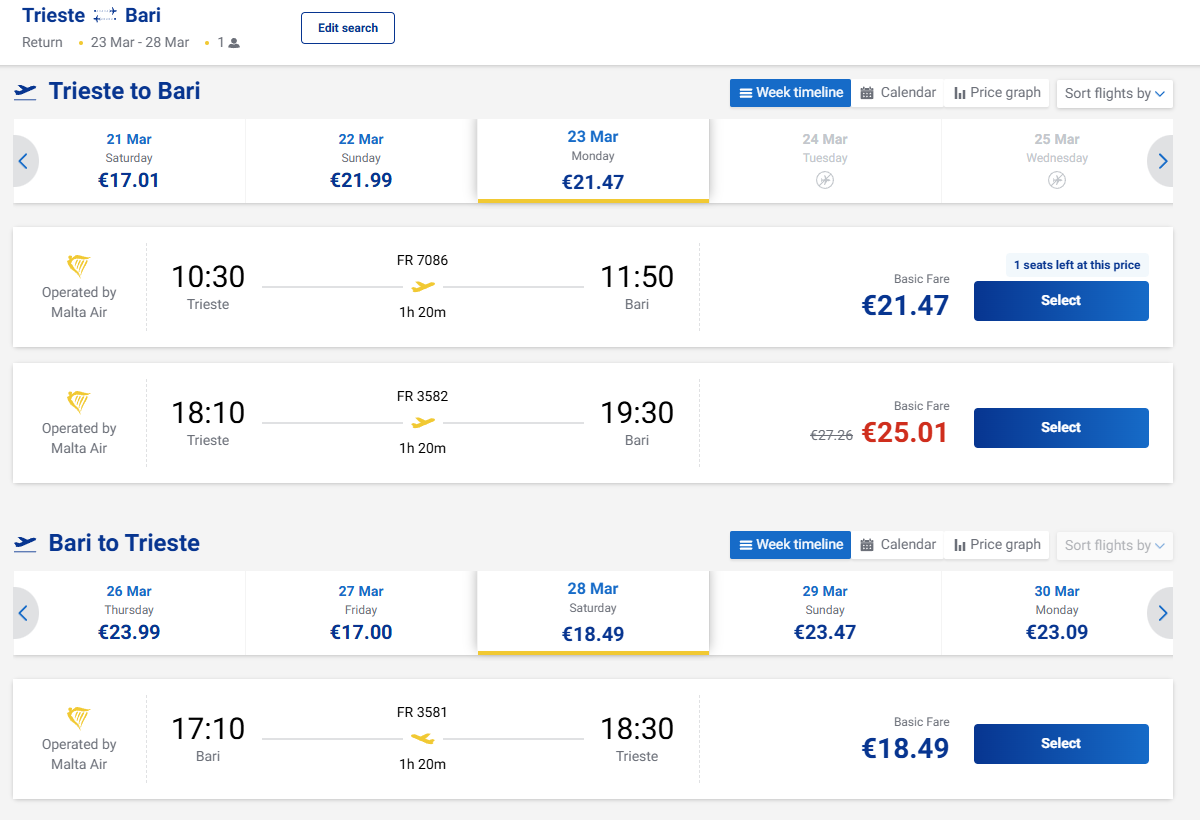Image resolution: width=1200 pixels, height=820 pixels.
Task: Click outbound previous dates left arrow
Action: [24, 161]
